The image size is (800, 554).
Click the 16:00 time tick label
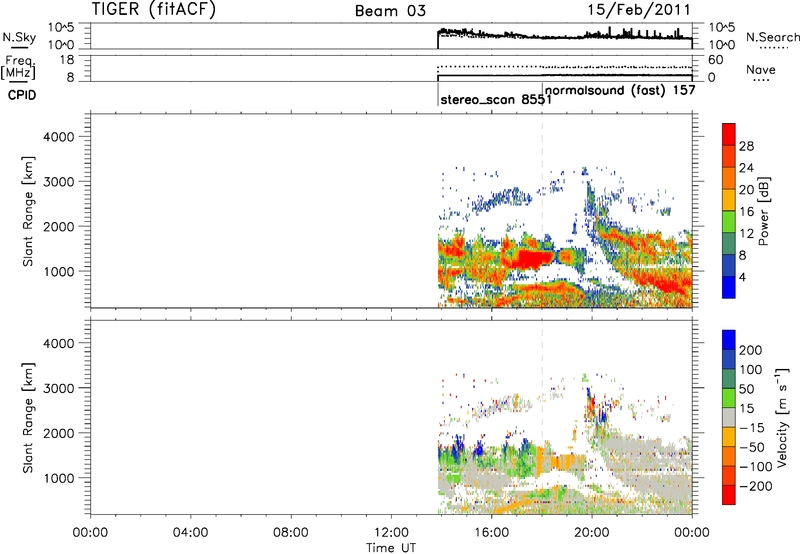click(491, 533)
